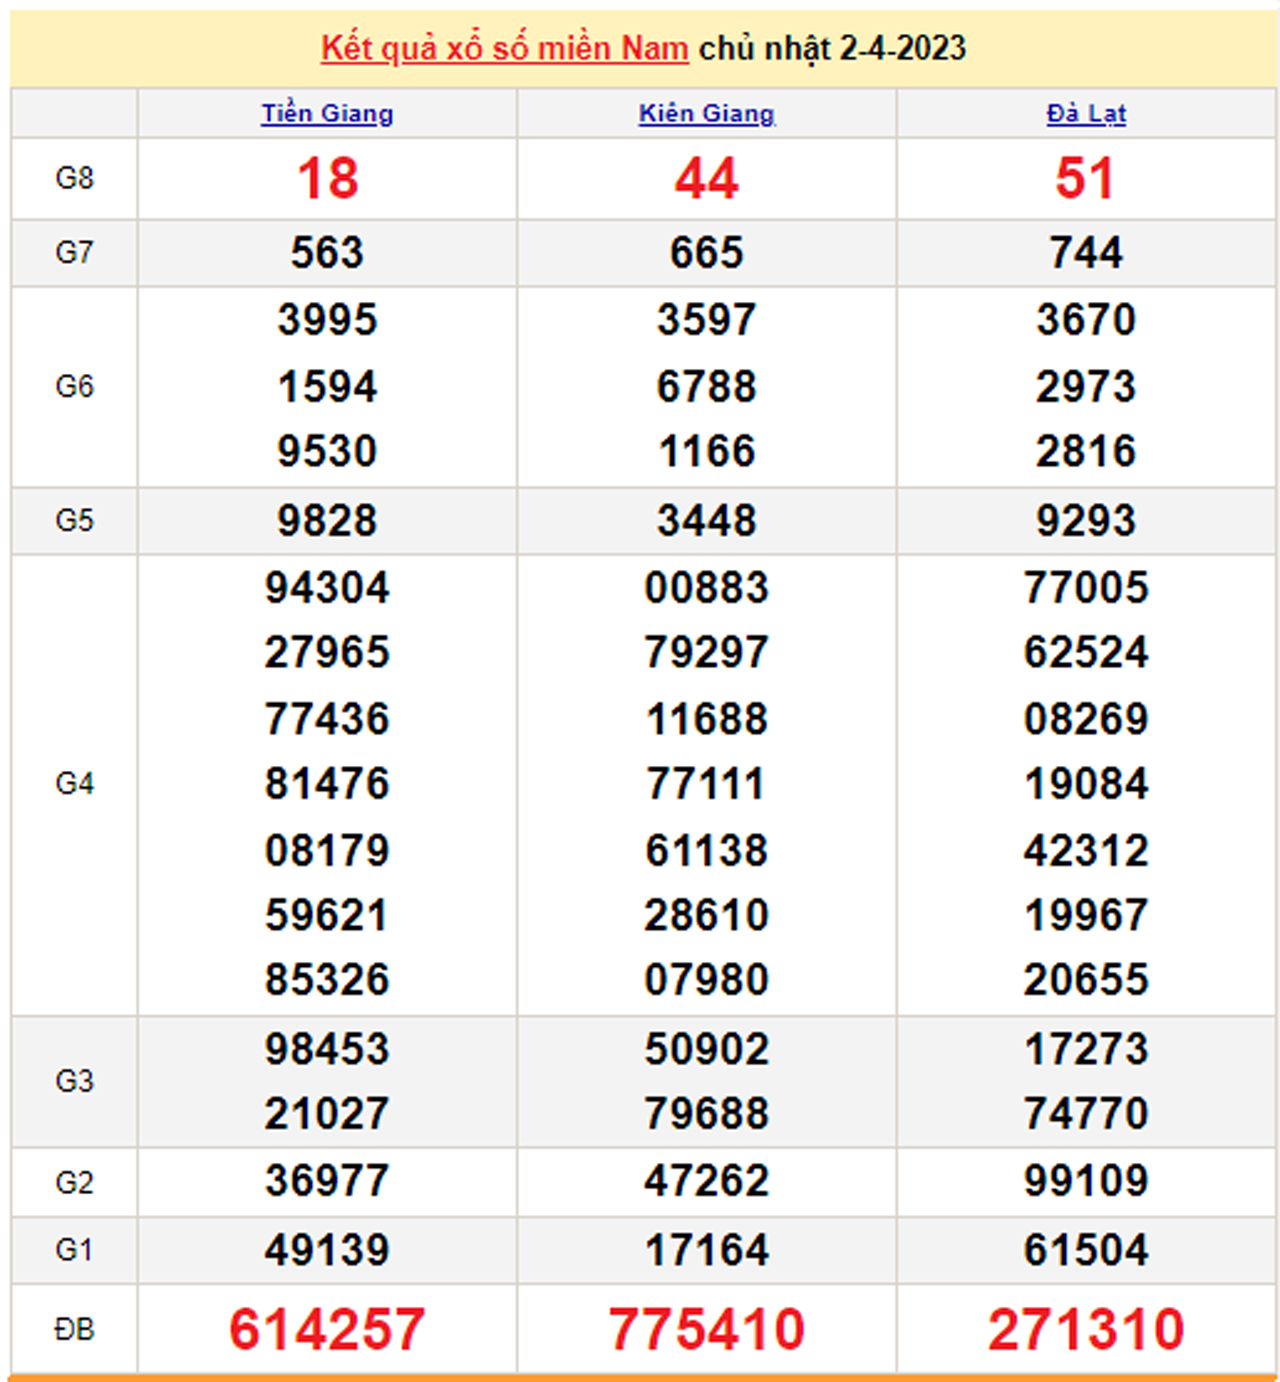The image size is (1280, 1382).
Task: Click G4 number 59621
Action: point(327,915)
